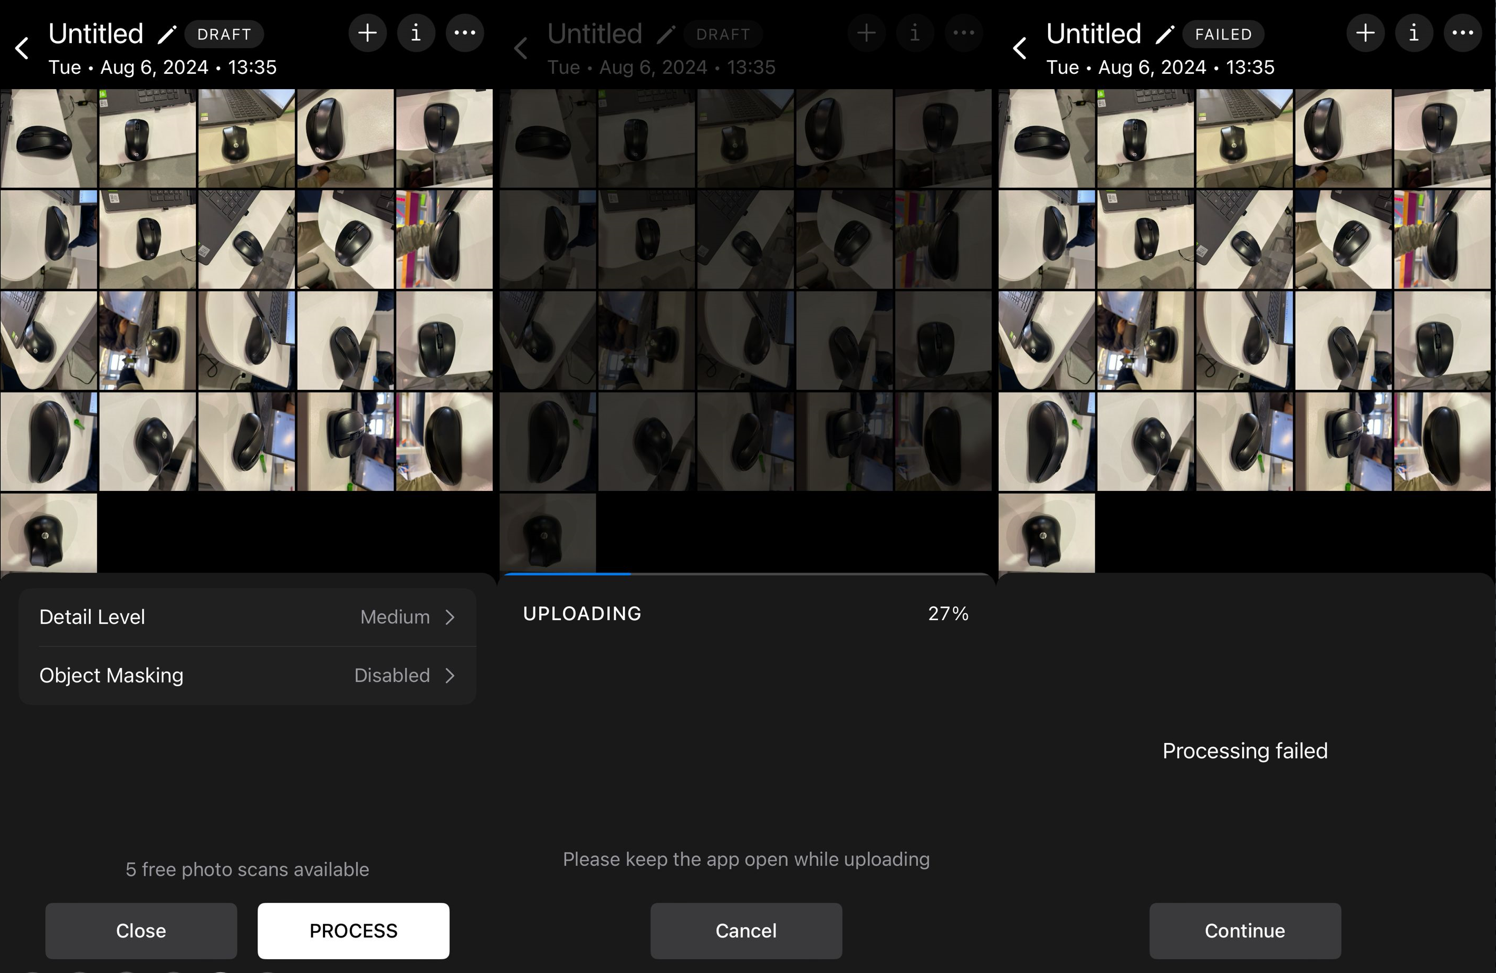
Task: Click the FAILED status badge
Action: pos(1223,34)
